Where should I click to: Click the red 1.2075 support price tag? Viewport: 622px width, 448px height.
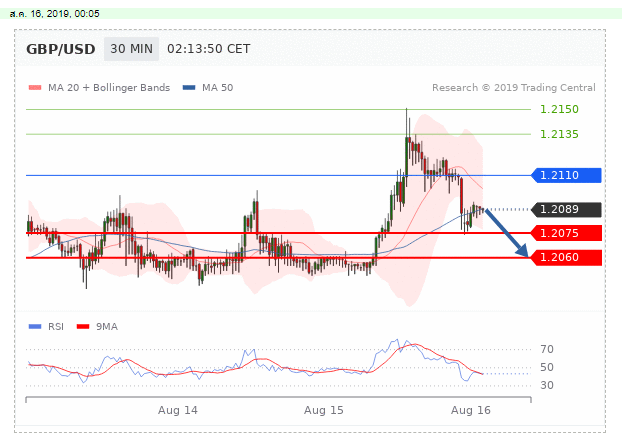click(x=566, y=233)
